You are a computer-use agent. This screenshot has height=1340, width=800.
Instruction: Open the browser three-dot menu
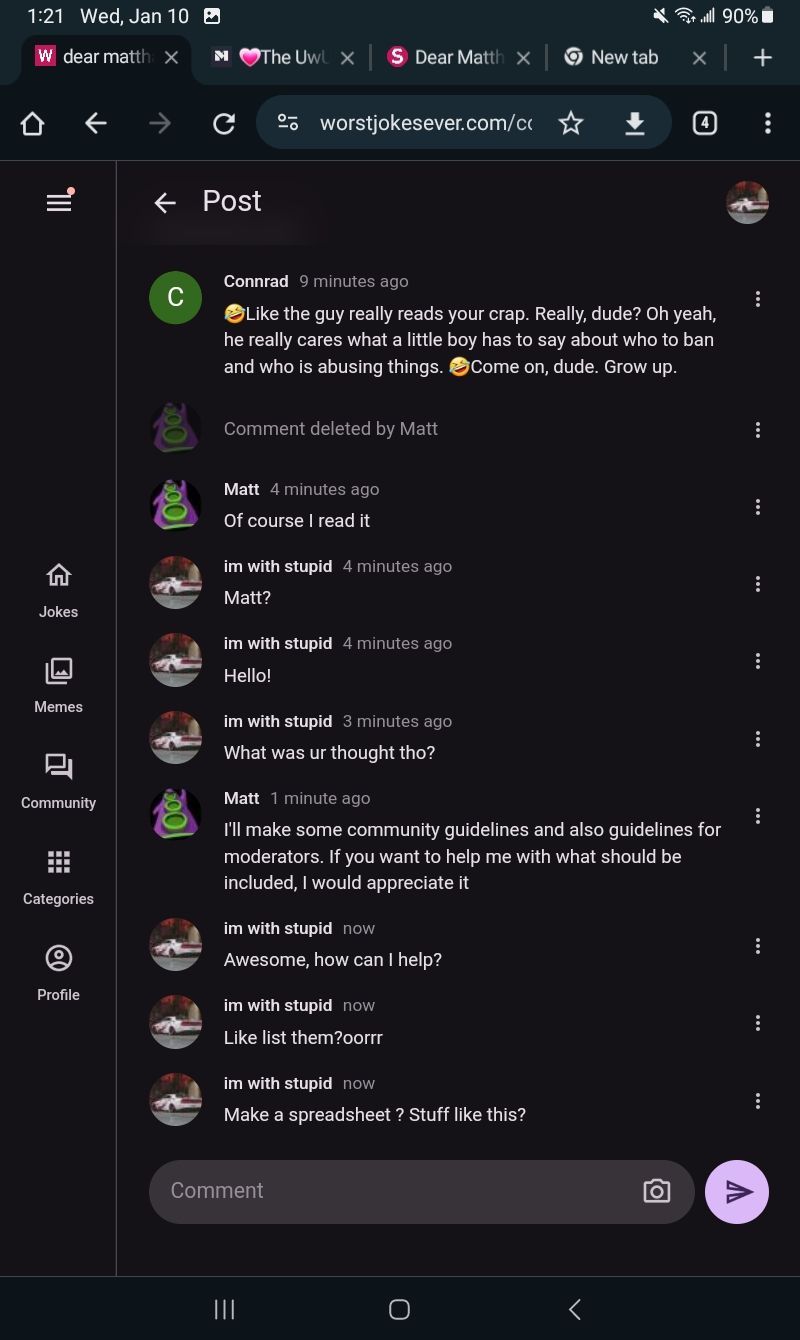click(x=767, y=123)
